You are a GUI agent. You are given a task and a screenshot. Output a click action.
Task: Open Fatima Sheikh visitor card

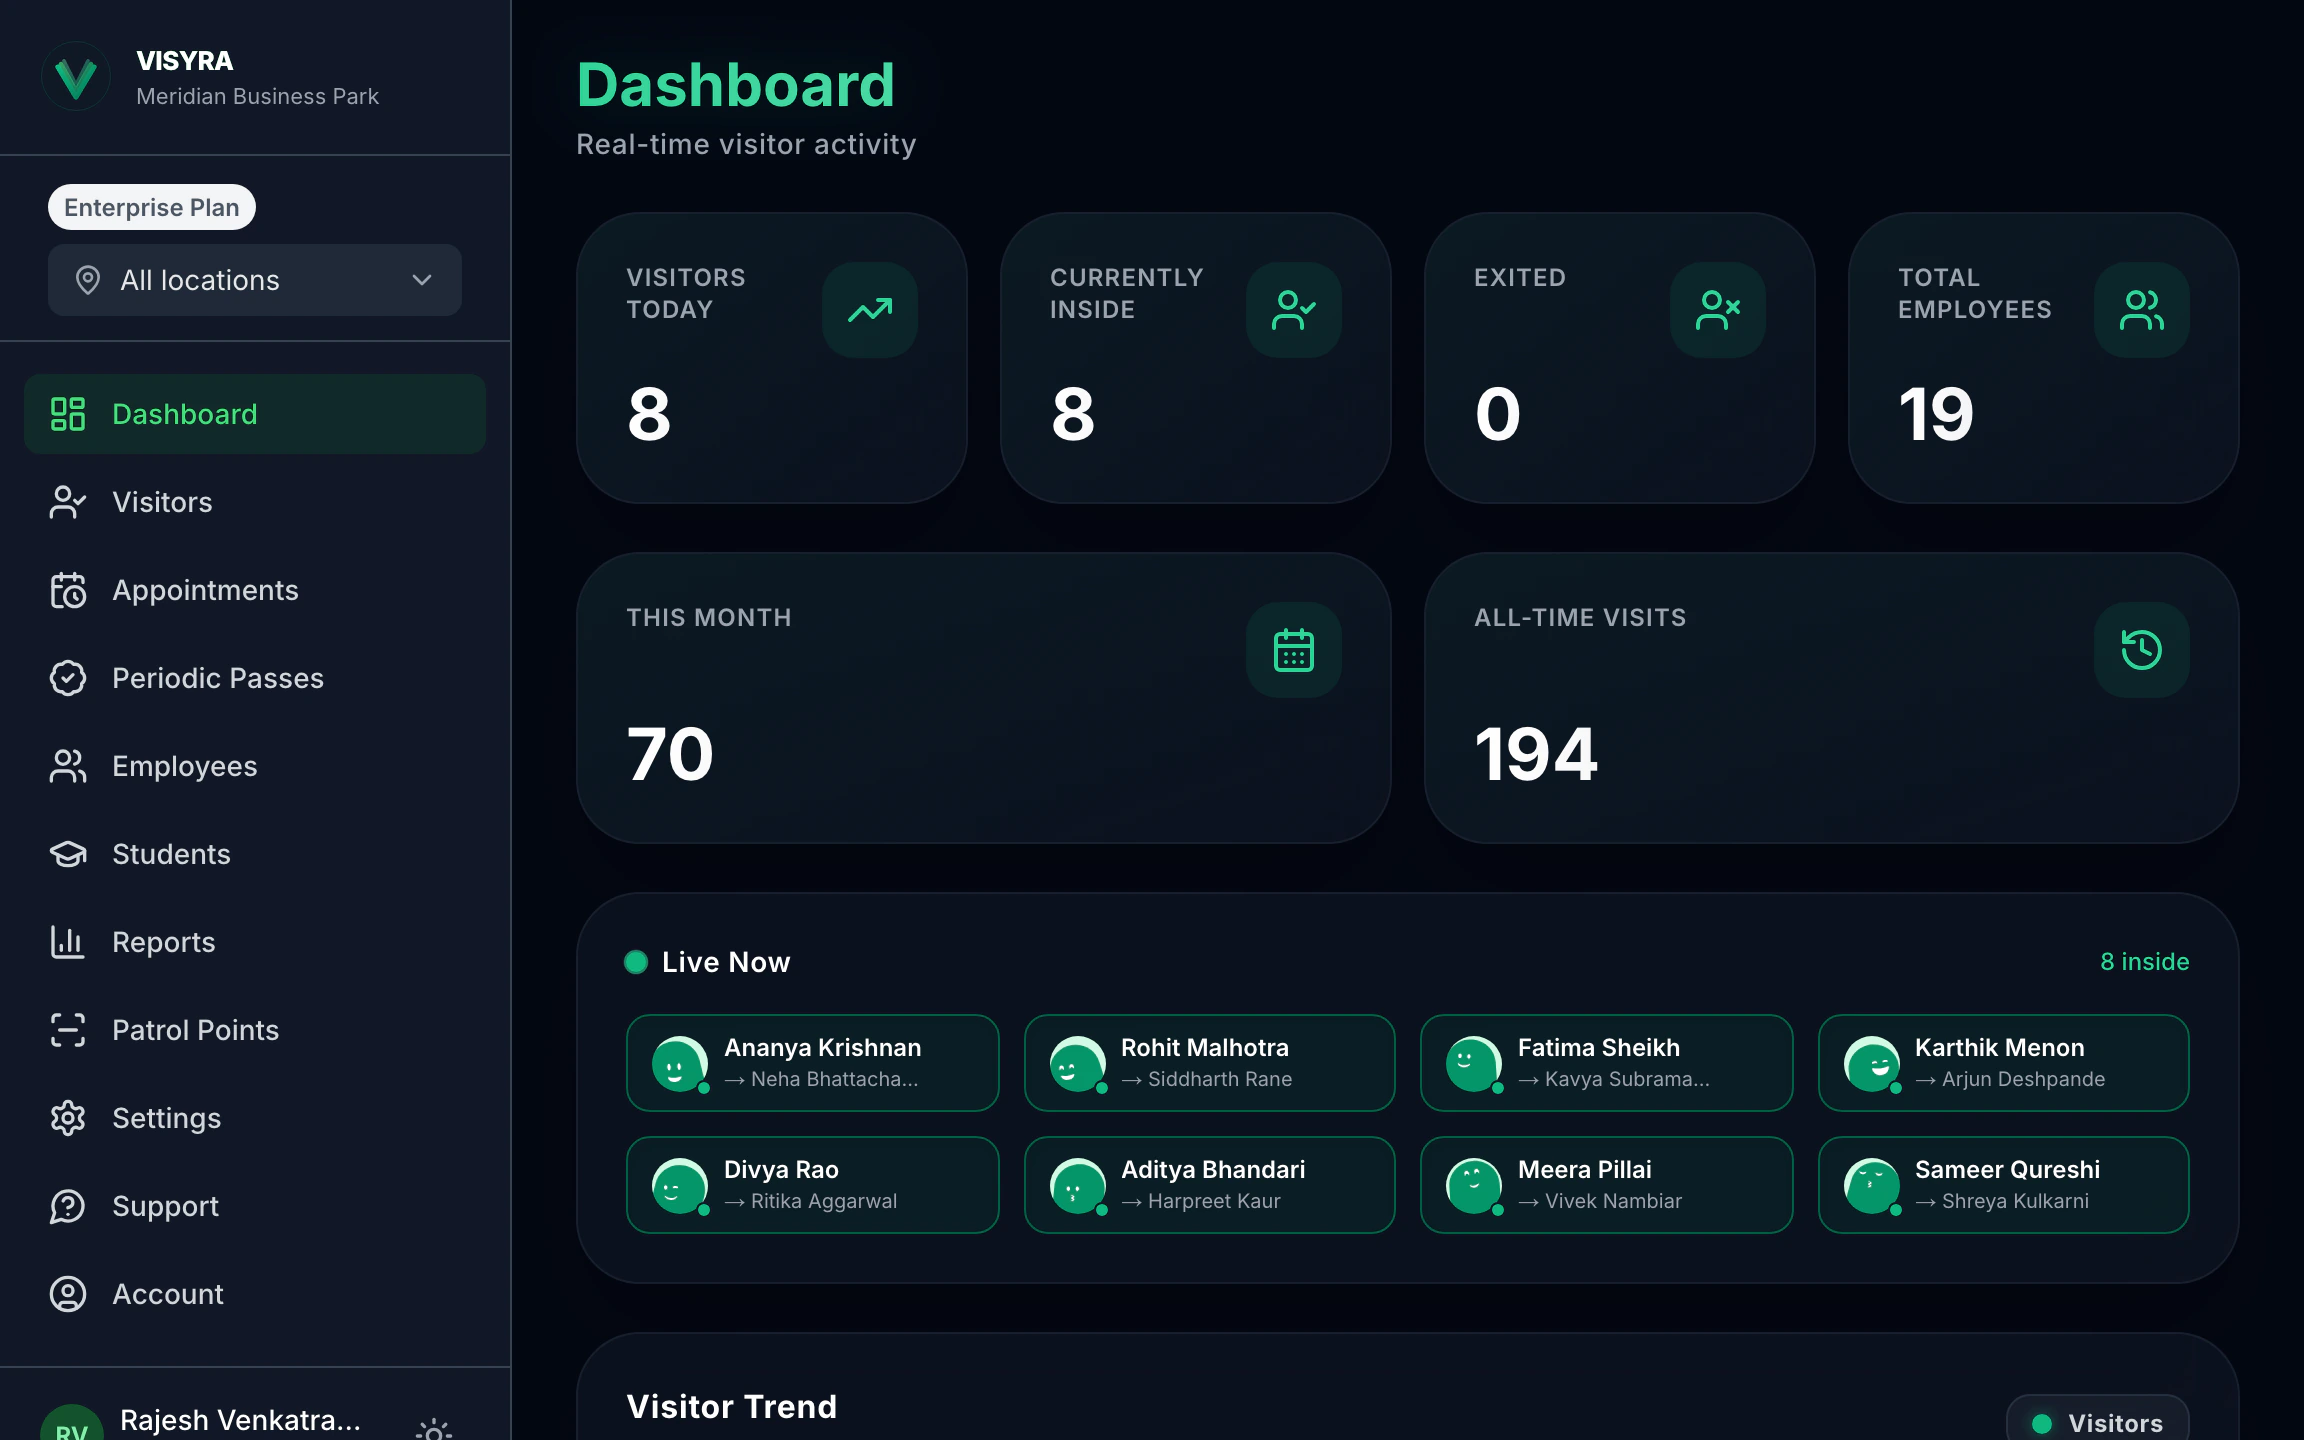point(1607,1063)
